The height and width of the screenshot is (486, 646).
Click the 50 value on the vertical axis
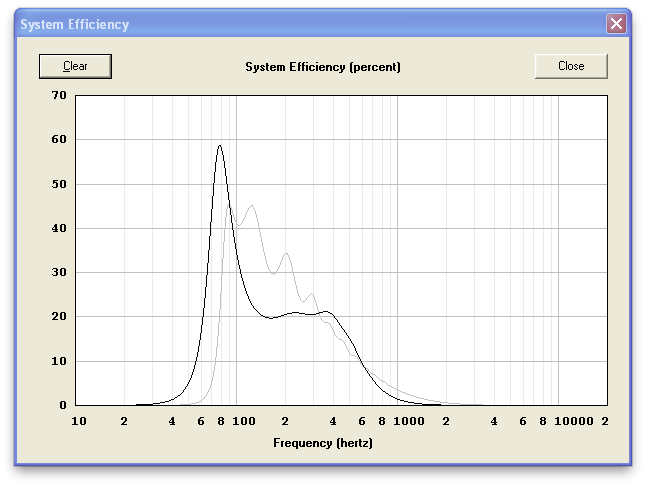[59, 184]
